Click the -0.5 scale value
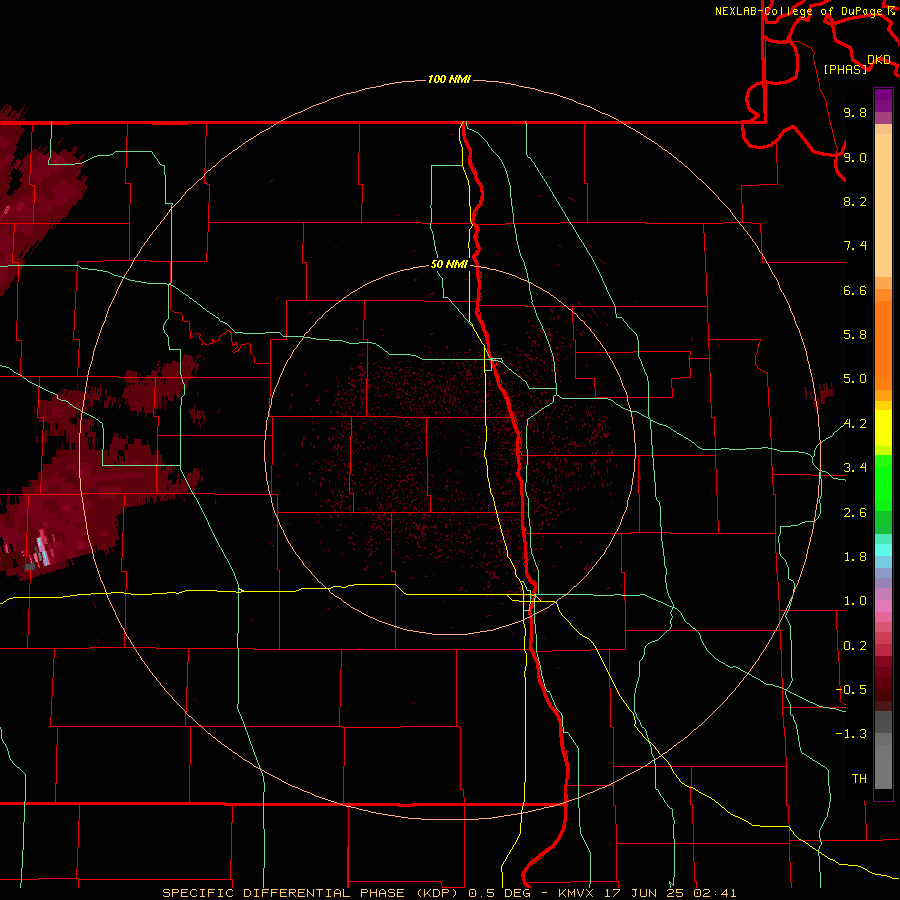The image size is (900, 900). pyautogui.click(x=851, y=690)
